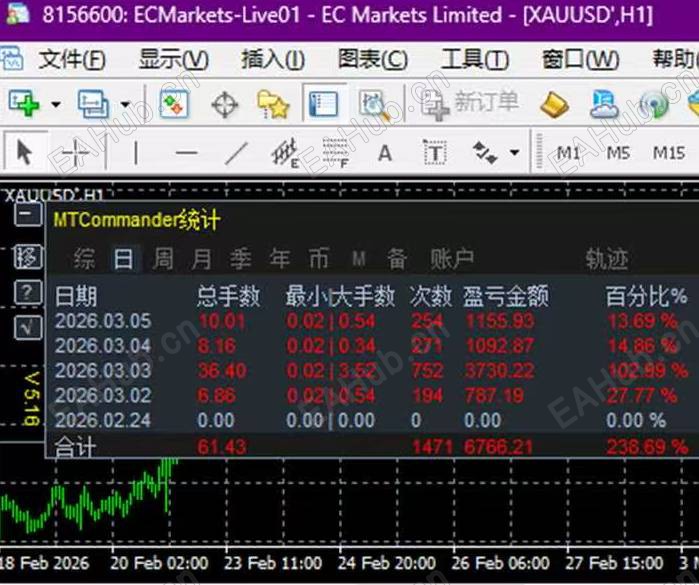The height and width of the screenshot is (585, 699).
Task: Select the 季 quarterly tab
Action: (241, 259)
